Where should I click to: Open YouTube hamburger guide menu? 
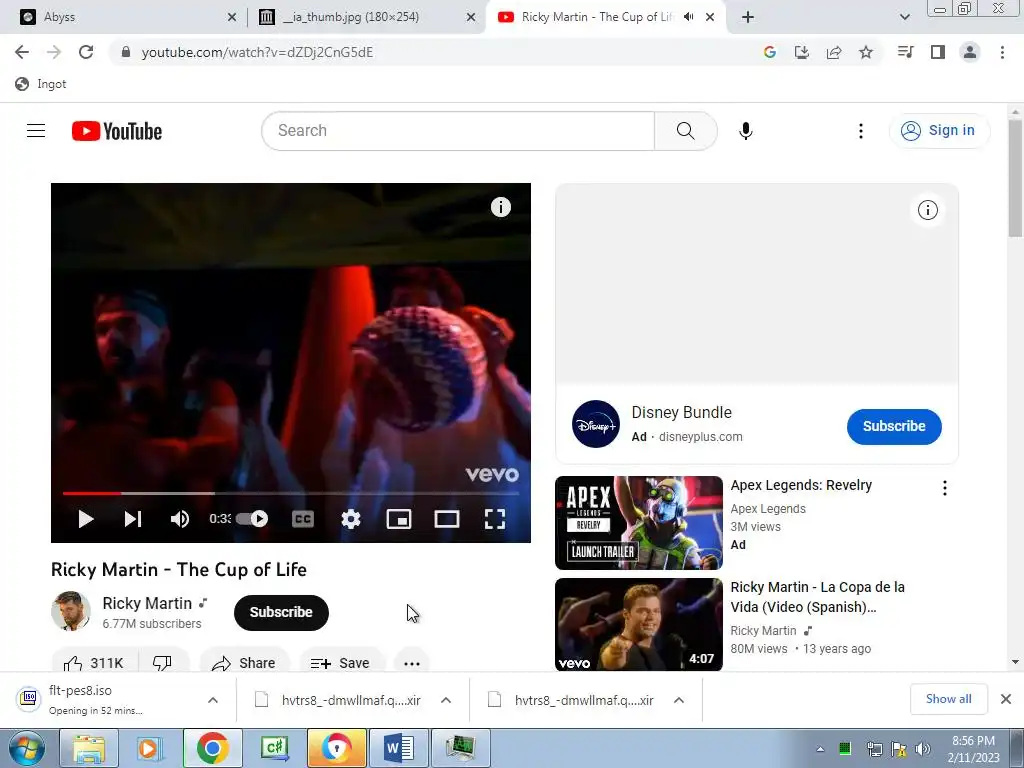click(36, 131)
